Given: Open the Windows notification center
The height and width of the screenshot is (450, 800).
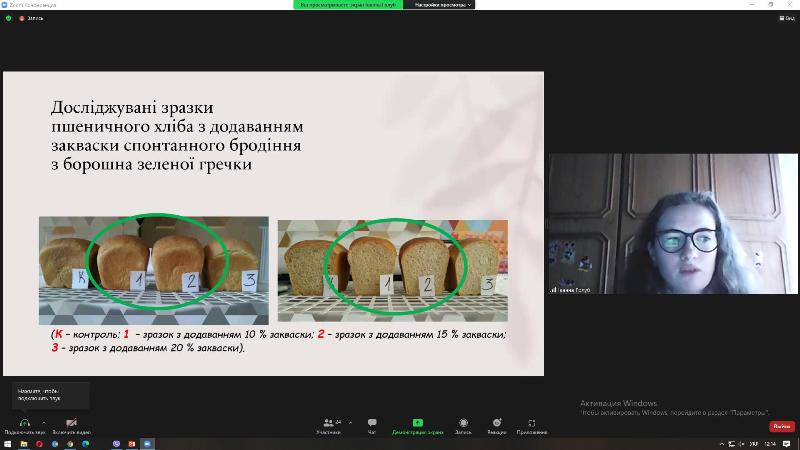Looking at the screenshot, I should 787,444.
